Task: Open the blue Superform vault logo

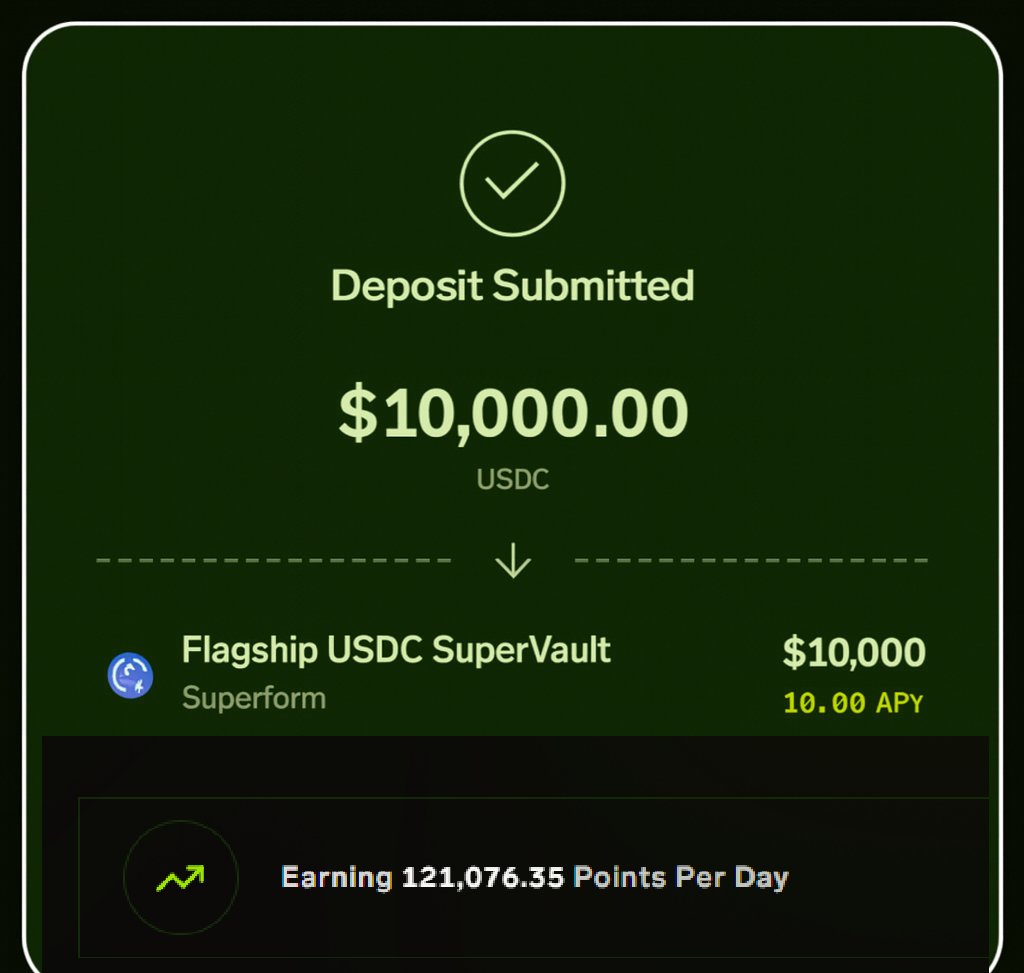Action: tap(130, 675)
